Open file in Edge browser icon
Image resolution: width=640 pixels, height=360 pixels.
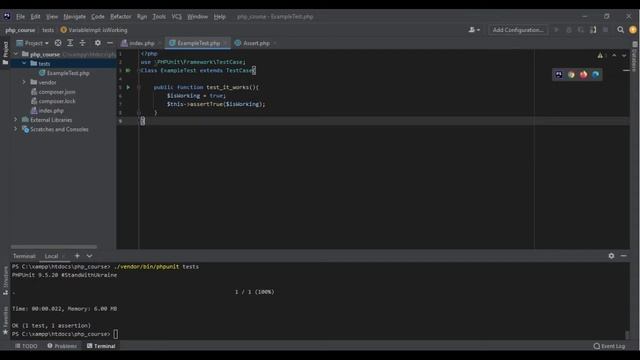click(x=596, y=75)
